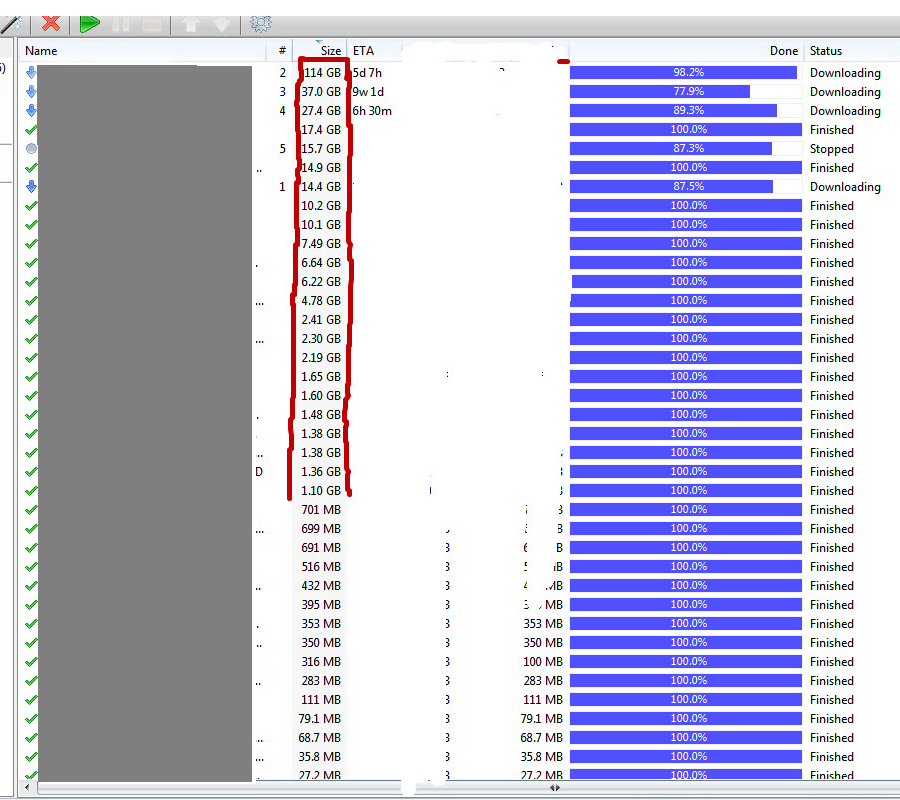Sort by the Name column header
Viewport: 900px width, 800px height.
142,51
